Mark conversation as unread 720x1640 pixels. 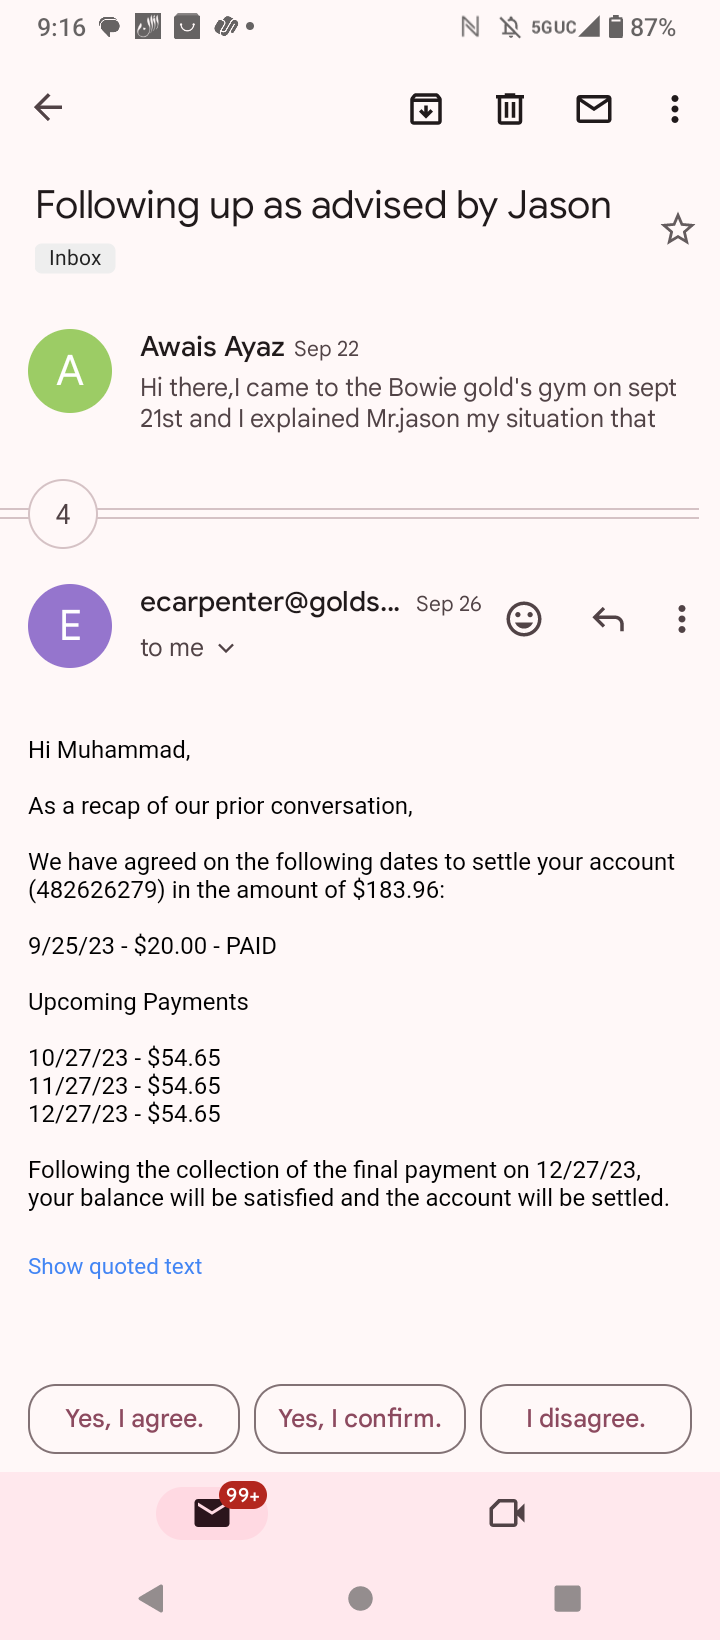[x=594, y=108]
